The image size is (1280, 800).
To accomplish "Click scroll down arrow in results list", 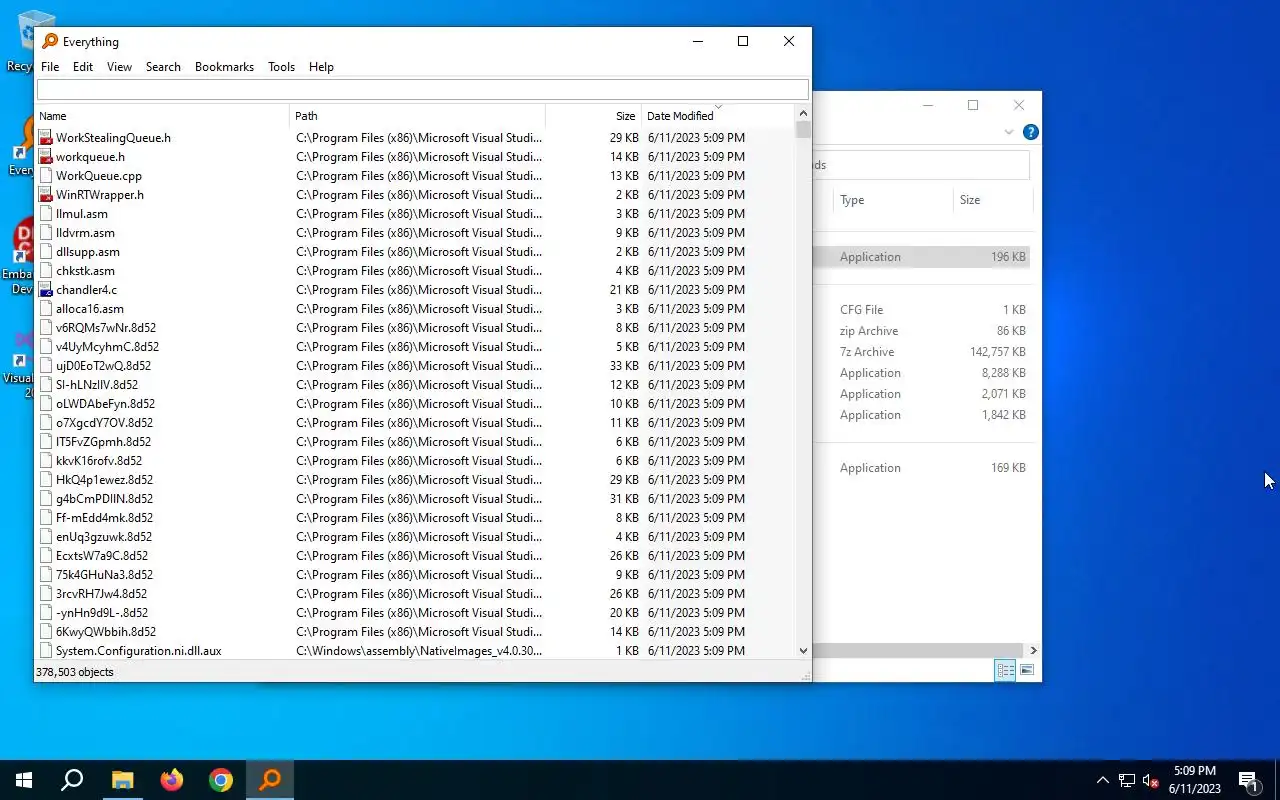I will [x=803, y=650].
